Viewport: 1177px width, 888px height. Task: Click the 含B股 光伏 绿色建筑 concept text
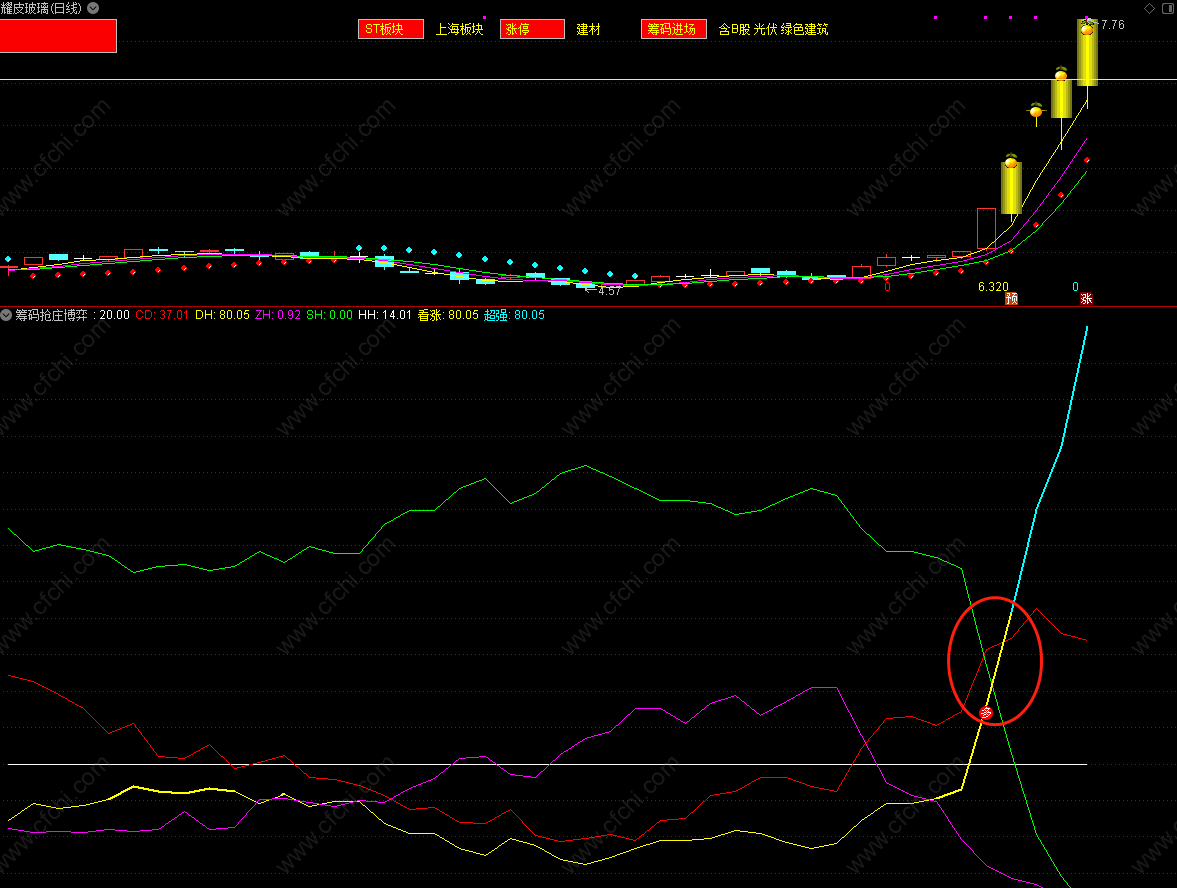(x=773, y=29)
